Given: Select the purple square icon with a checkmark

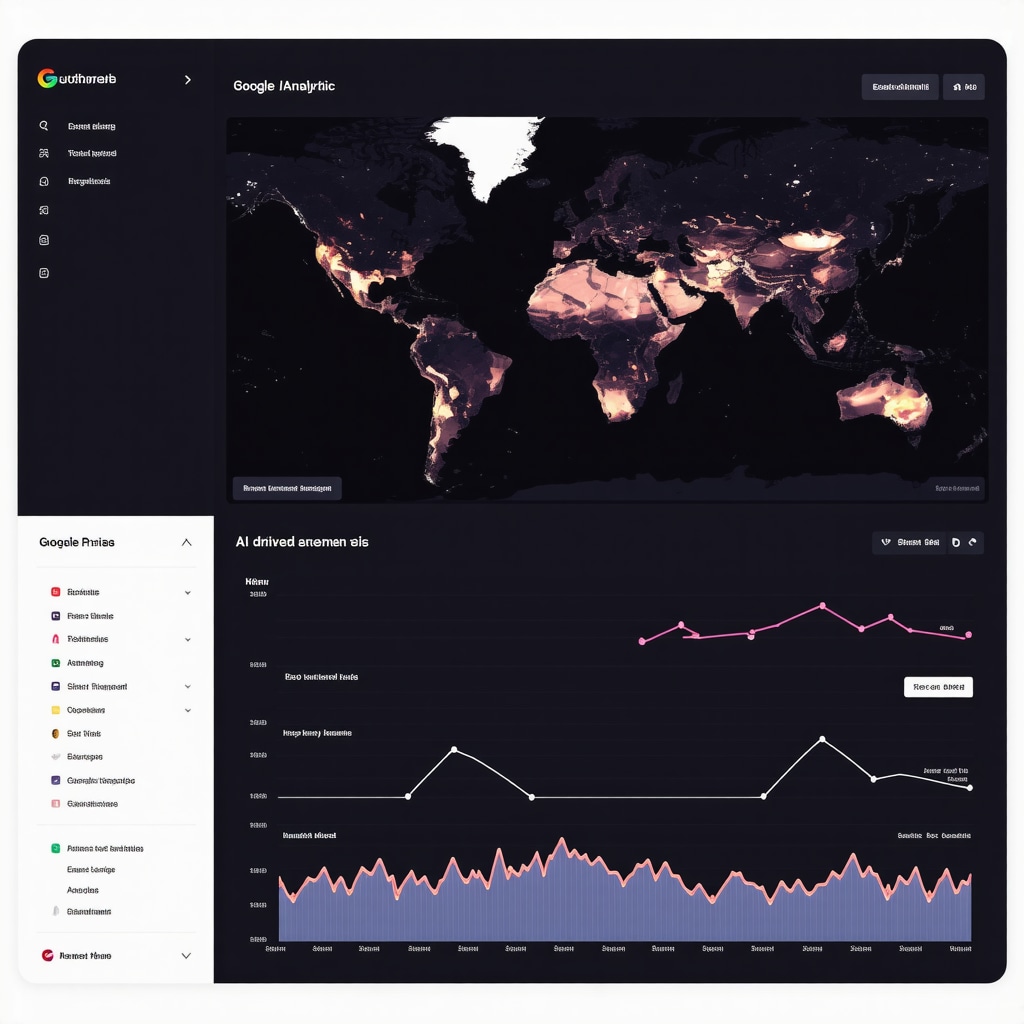Looking at the screenshot, I should [56, 780].
